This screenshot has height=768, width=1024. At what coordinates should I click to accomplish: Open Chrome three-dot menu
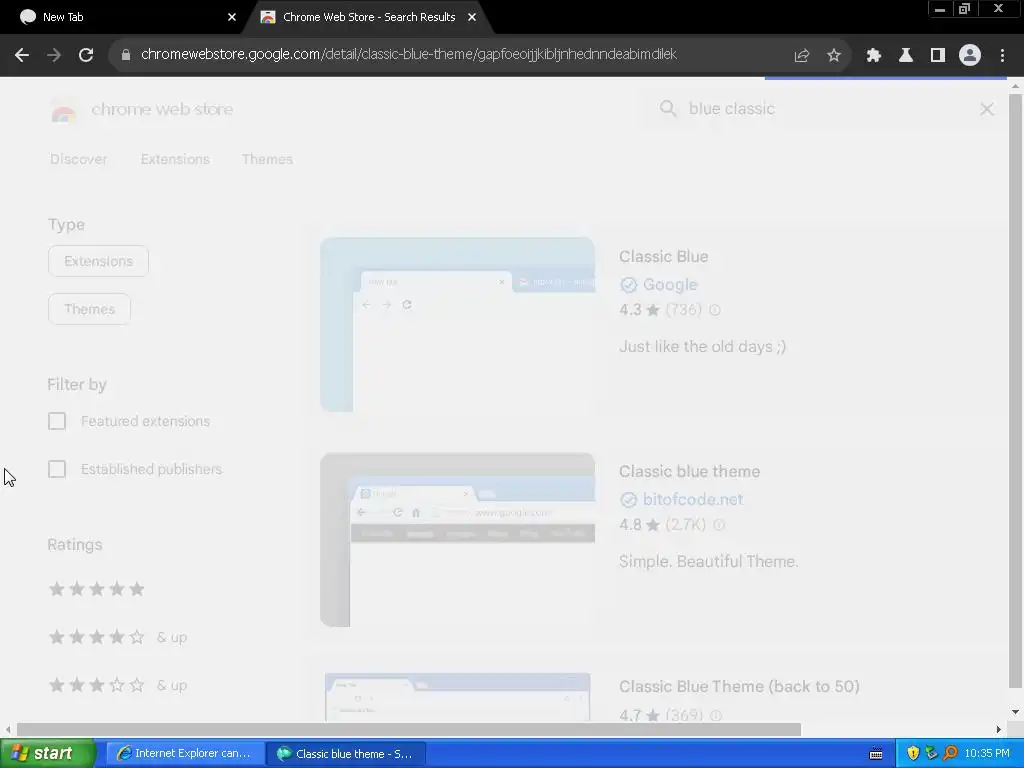[1002, 56]
